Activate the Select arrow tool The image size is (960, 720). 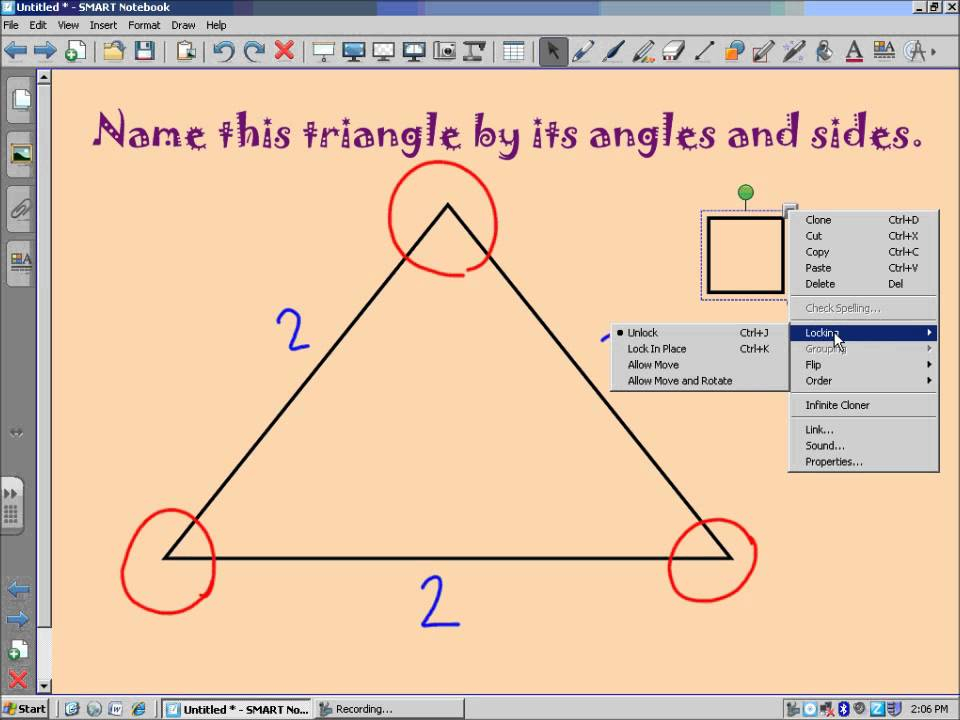pos(553,51)
